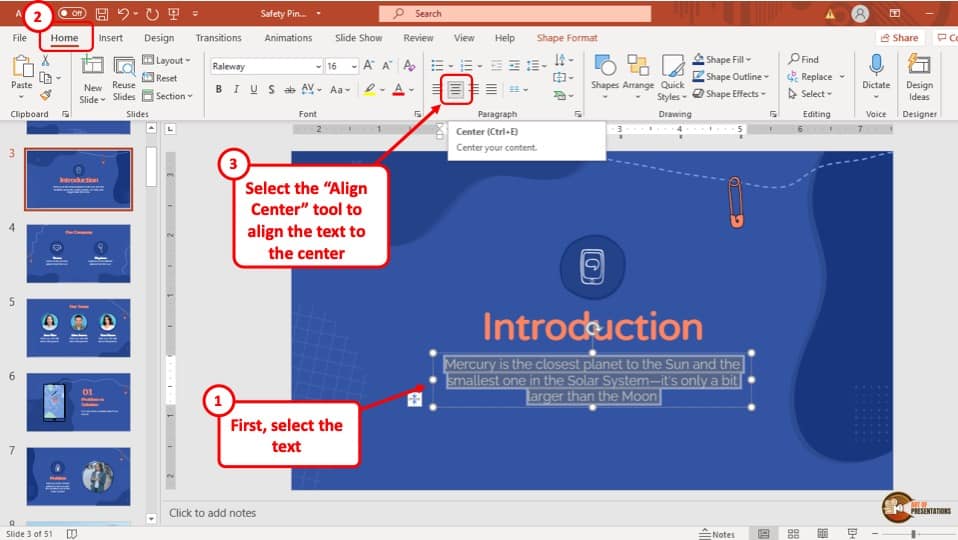Open the File menu tab
958x540 pixels.
pyautogui.click(x=20, y=38)
